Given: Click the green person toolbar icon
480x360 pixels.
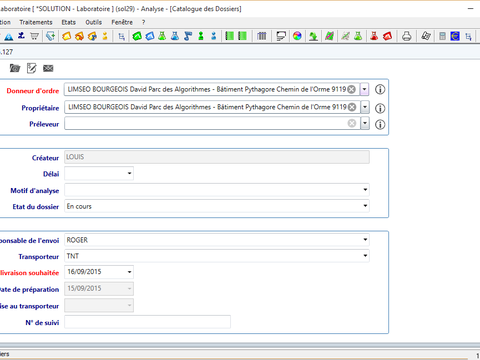Looking at the screenshot, I should click(x=201, y=36).
